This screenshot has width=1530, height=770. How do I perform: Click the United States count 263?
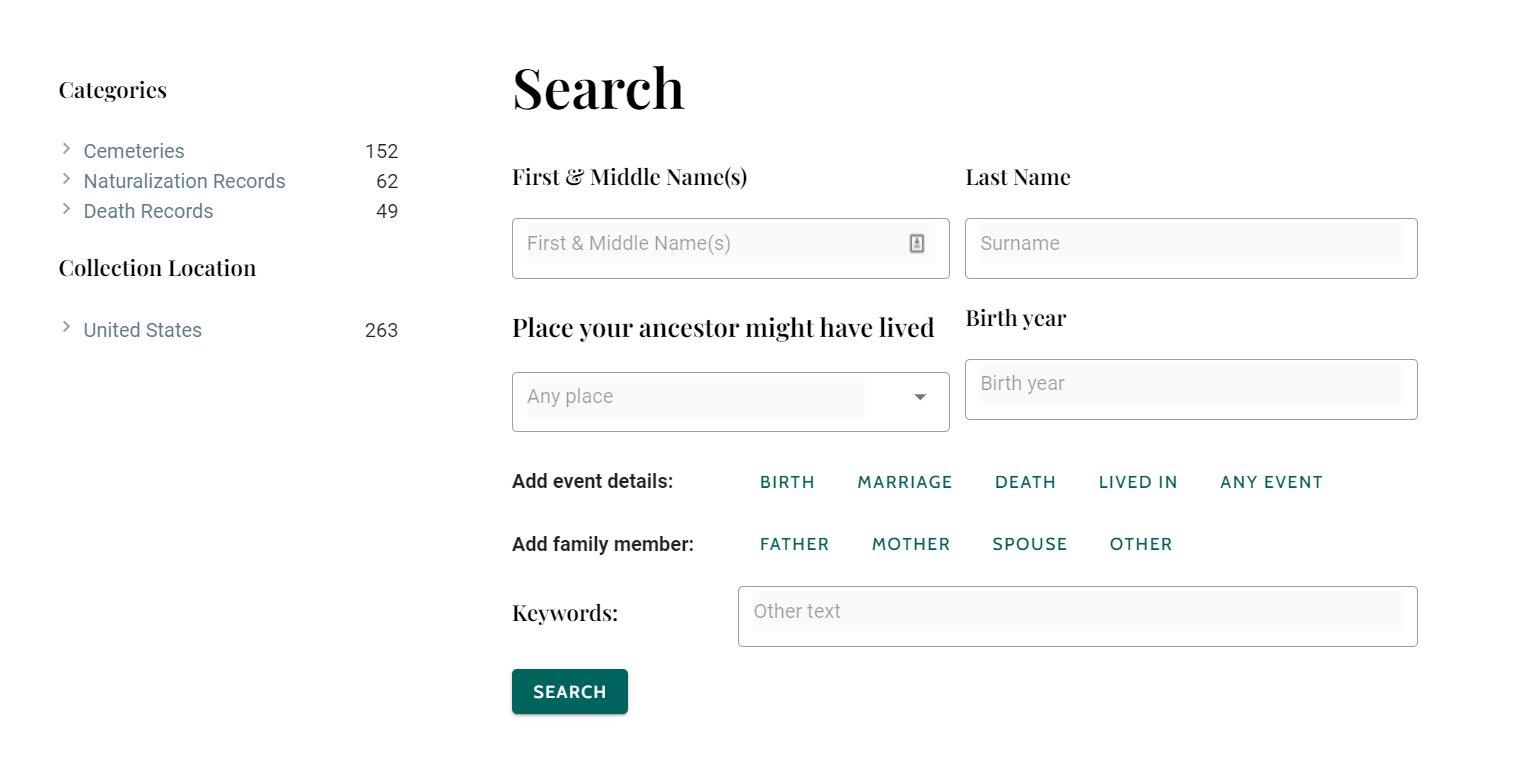[x=381, y=330]
